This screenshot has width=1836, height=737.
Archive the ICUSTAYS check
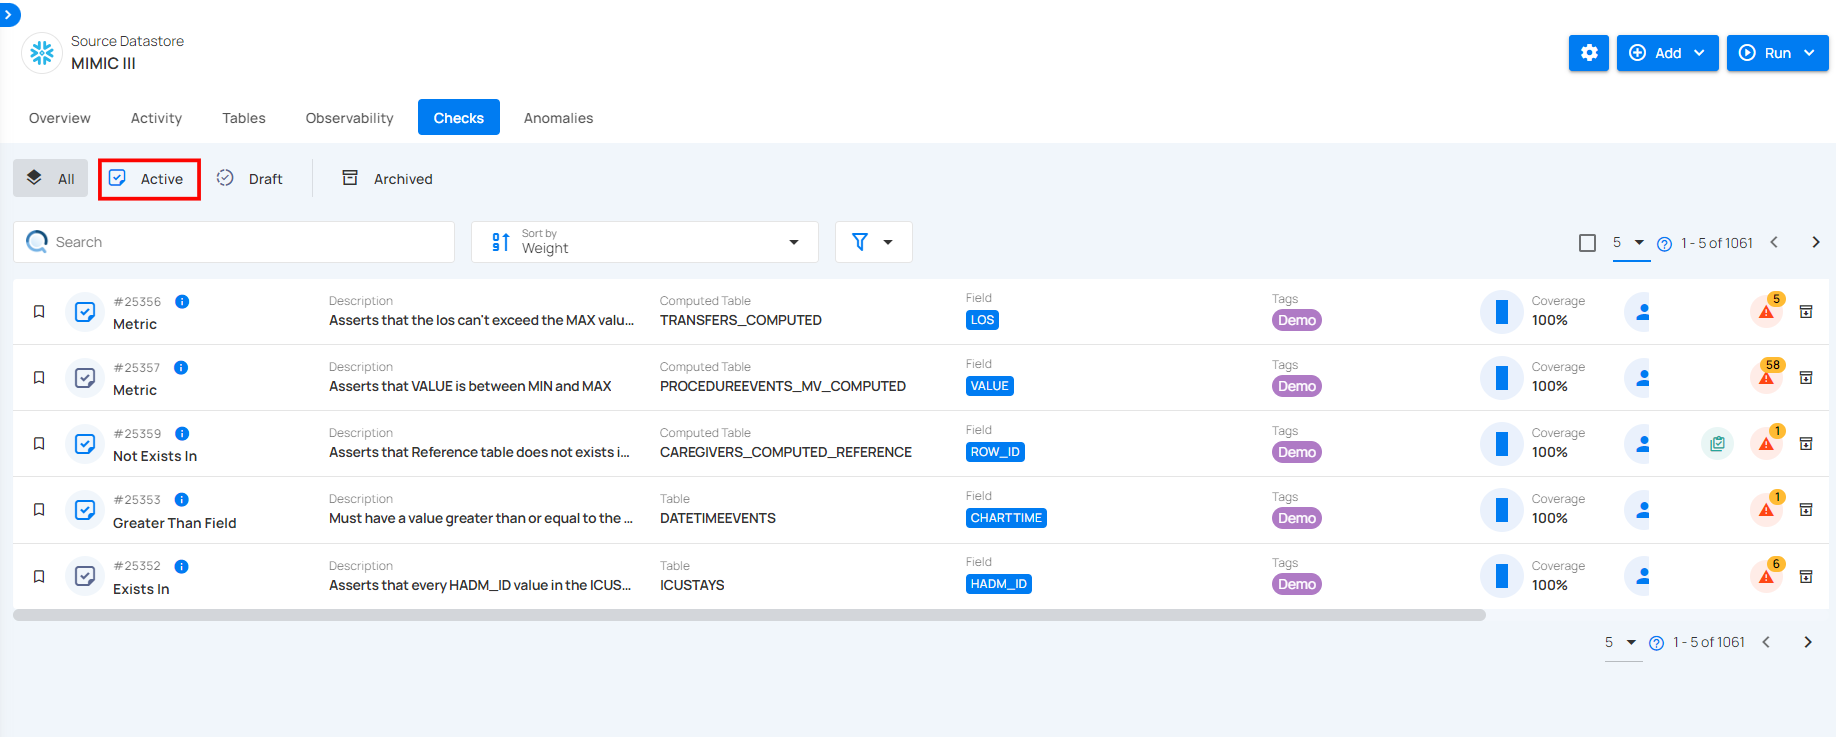pos(1806,577)
